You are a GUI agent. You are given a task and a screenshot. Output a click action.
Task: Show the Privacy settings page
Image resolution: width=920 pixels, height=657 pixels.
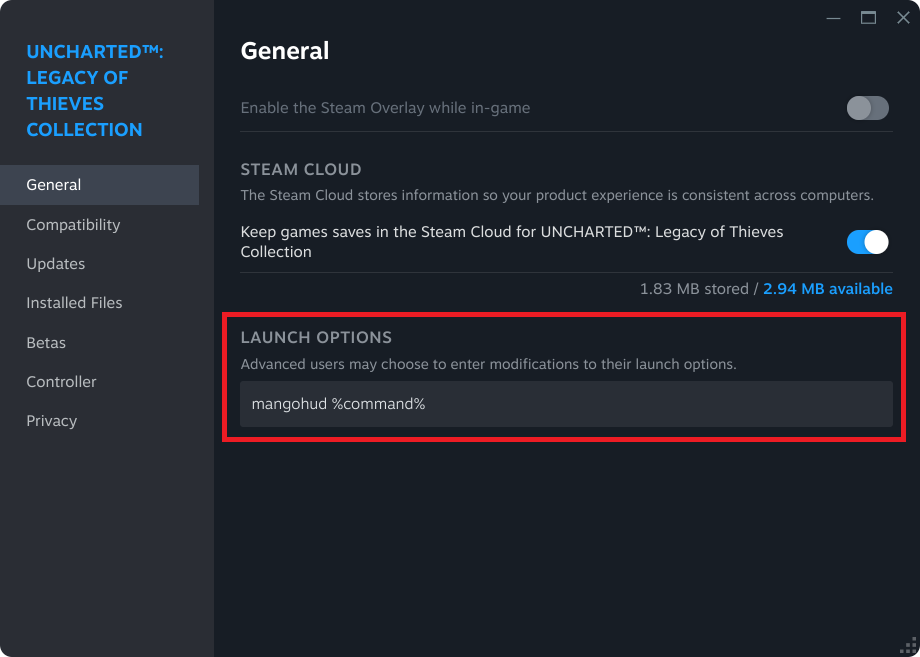99,421
